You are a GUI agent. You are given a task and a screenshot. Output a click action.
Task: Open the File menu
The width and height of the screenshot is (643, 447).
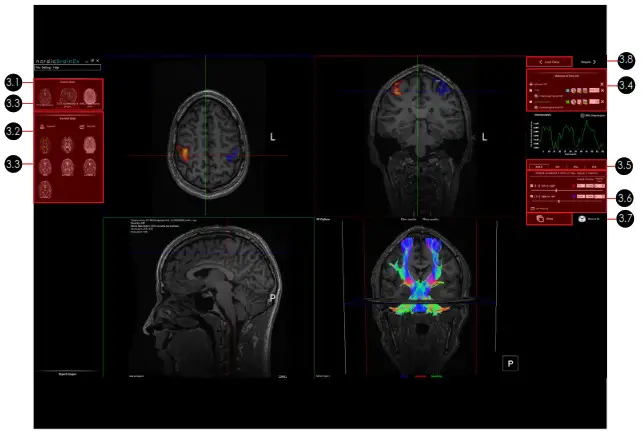pyautogui.click(x=37, y=67)
